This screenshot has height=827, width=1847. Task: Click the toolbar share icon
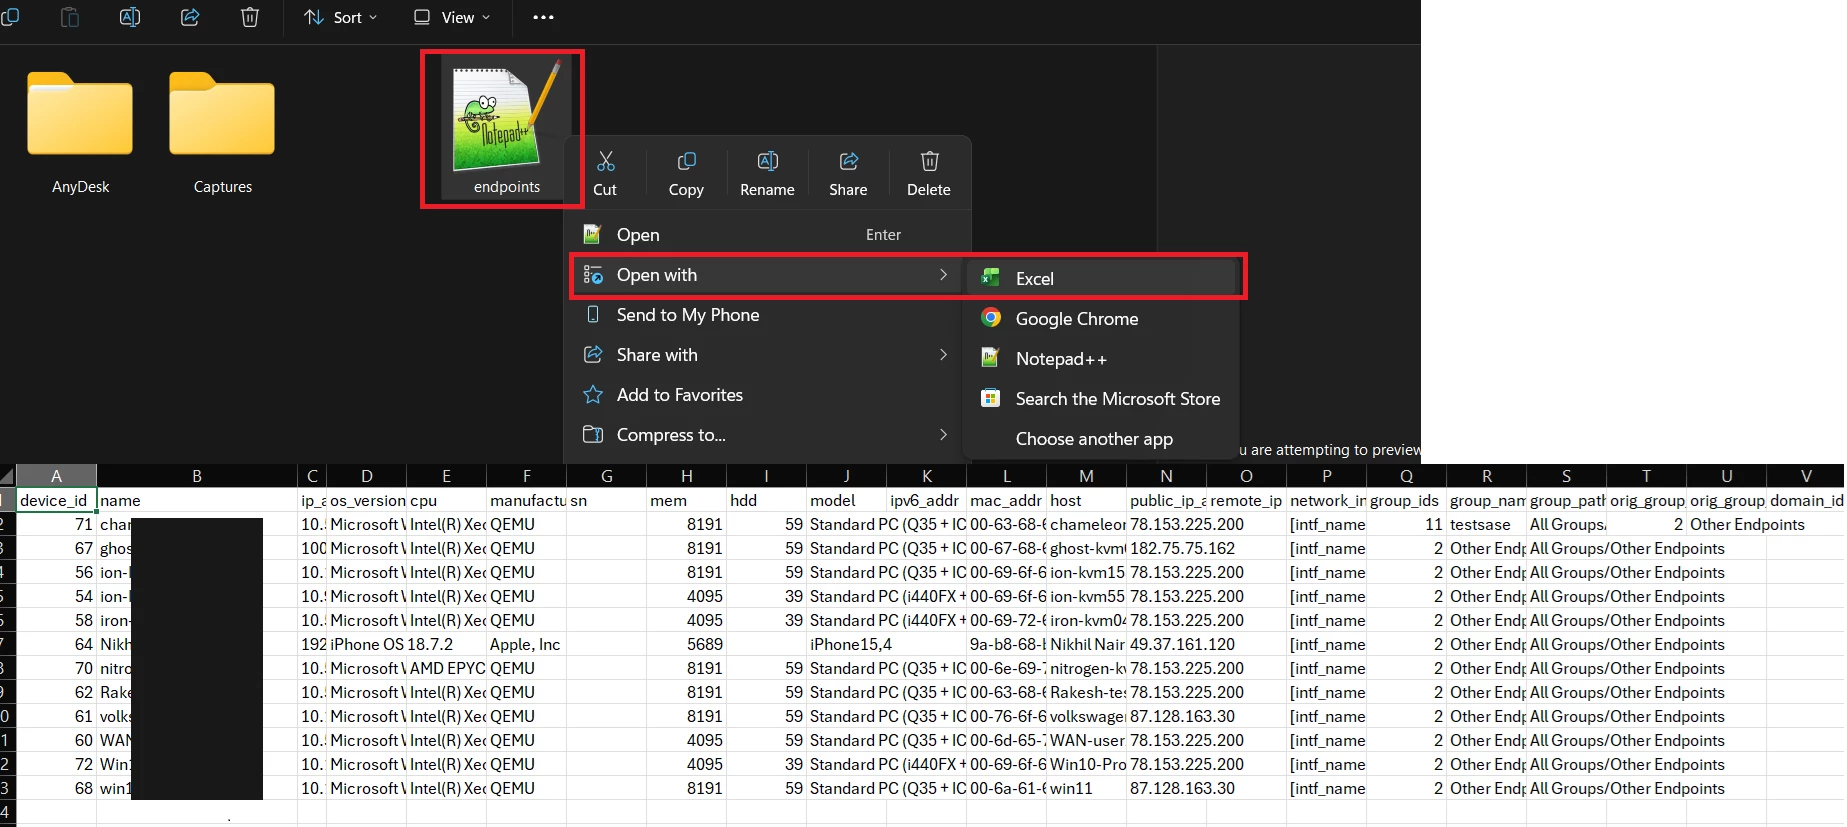click(x=190, y=17)
